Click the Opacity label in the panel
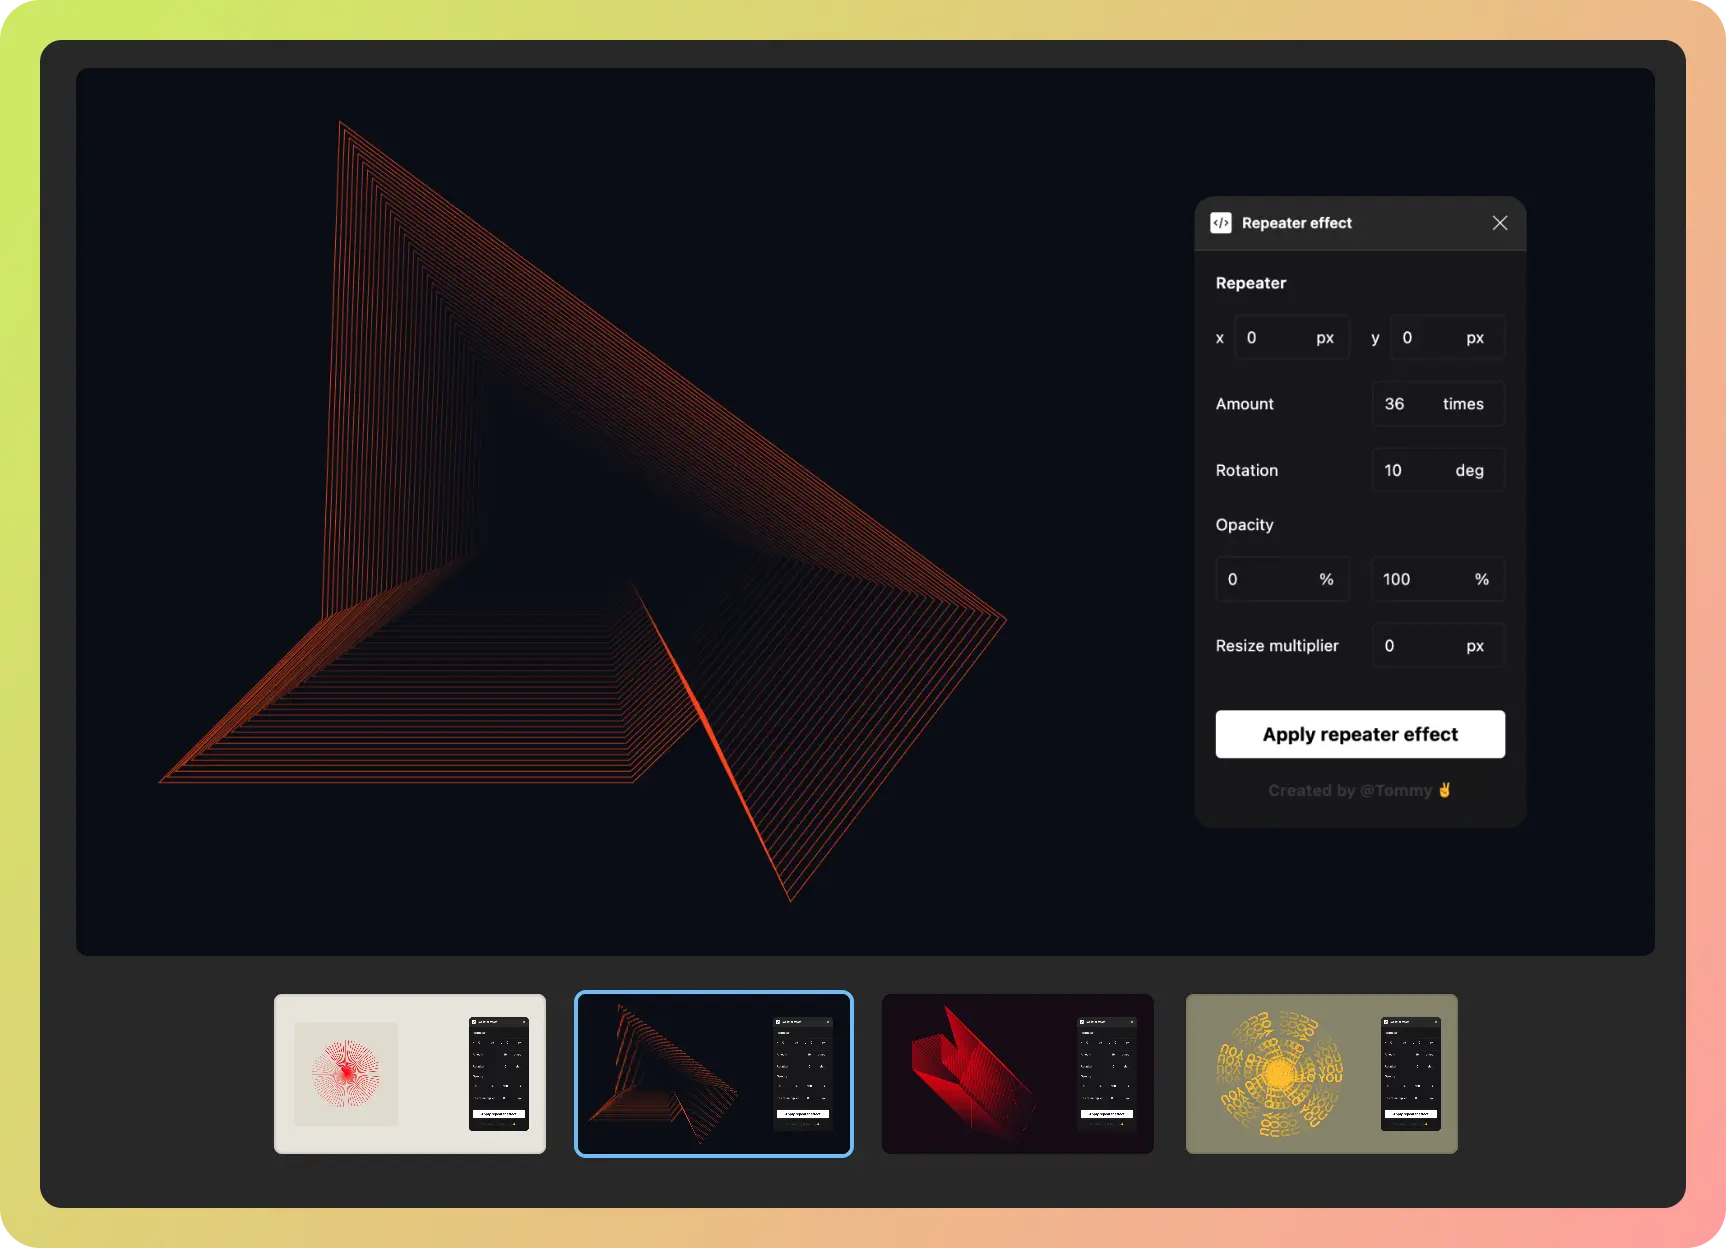 1244,525
